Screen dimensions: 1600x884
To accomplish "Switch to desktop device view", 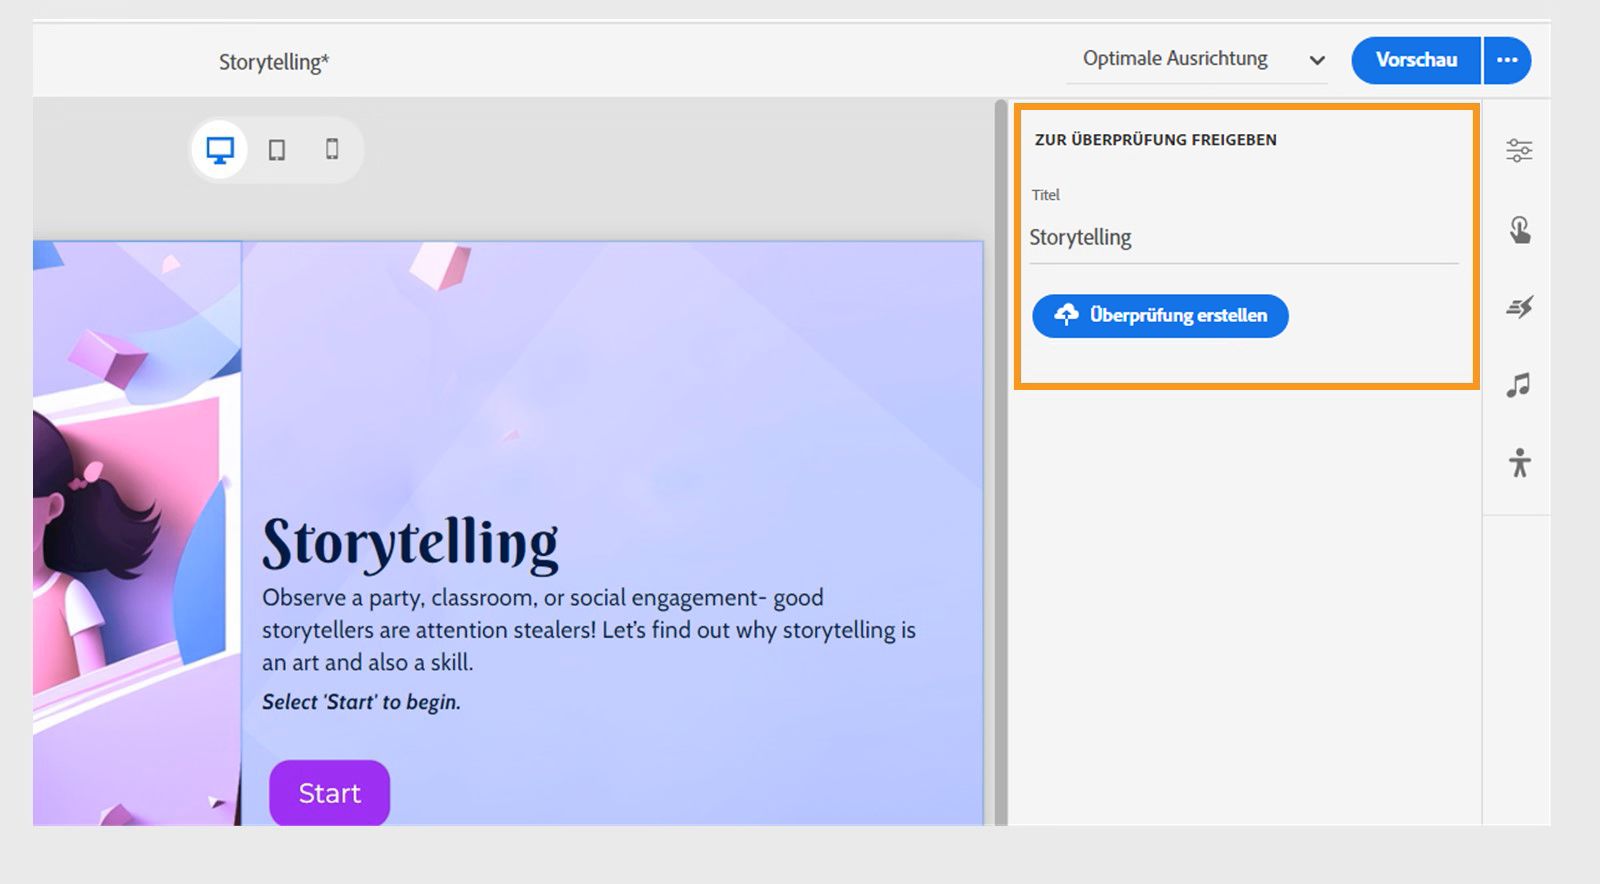I will click(x=220, y=150).
